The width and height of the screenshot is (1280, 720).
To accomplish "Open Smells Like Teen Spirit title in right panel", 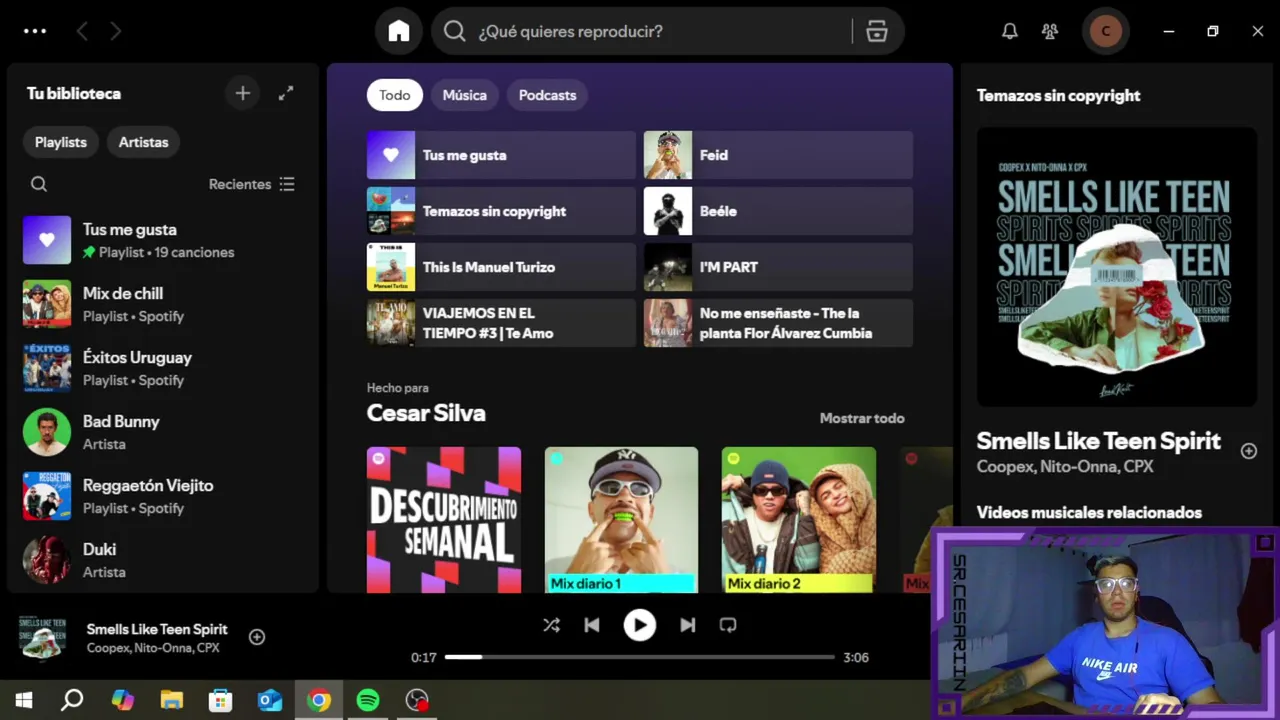I will (x=1098, y=441).
